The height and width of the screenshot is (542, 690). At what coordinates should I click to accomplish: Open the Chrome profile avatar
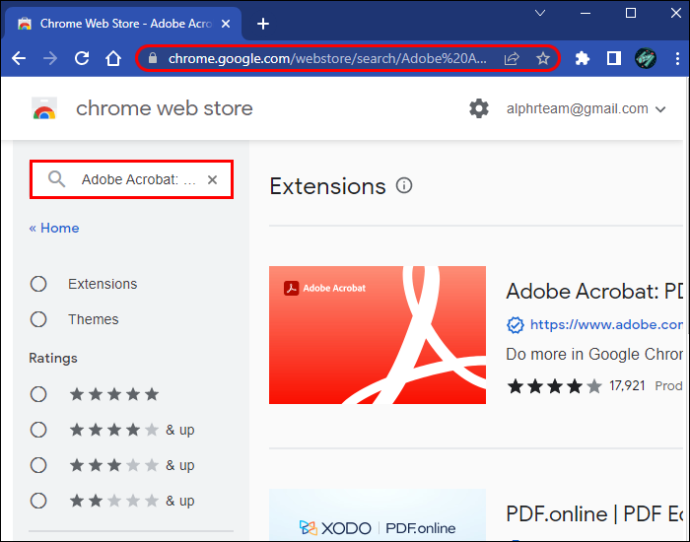pyautogui.click(x=646, y=59)
